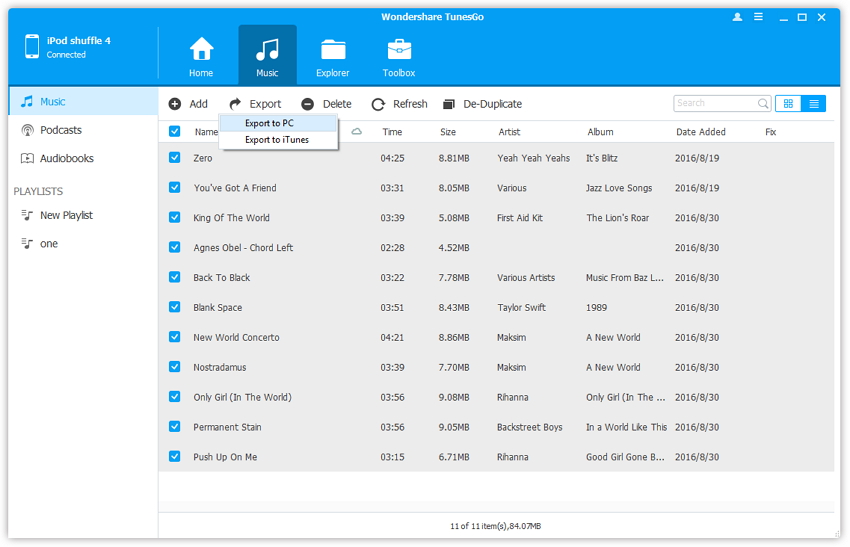Open the Explorer folder icon
This screenshot has height=547, width=850.
pos(333,50)
